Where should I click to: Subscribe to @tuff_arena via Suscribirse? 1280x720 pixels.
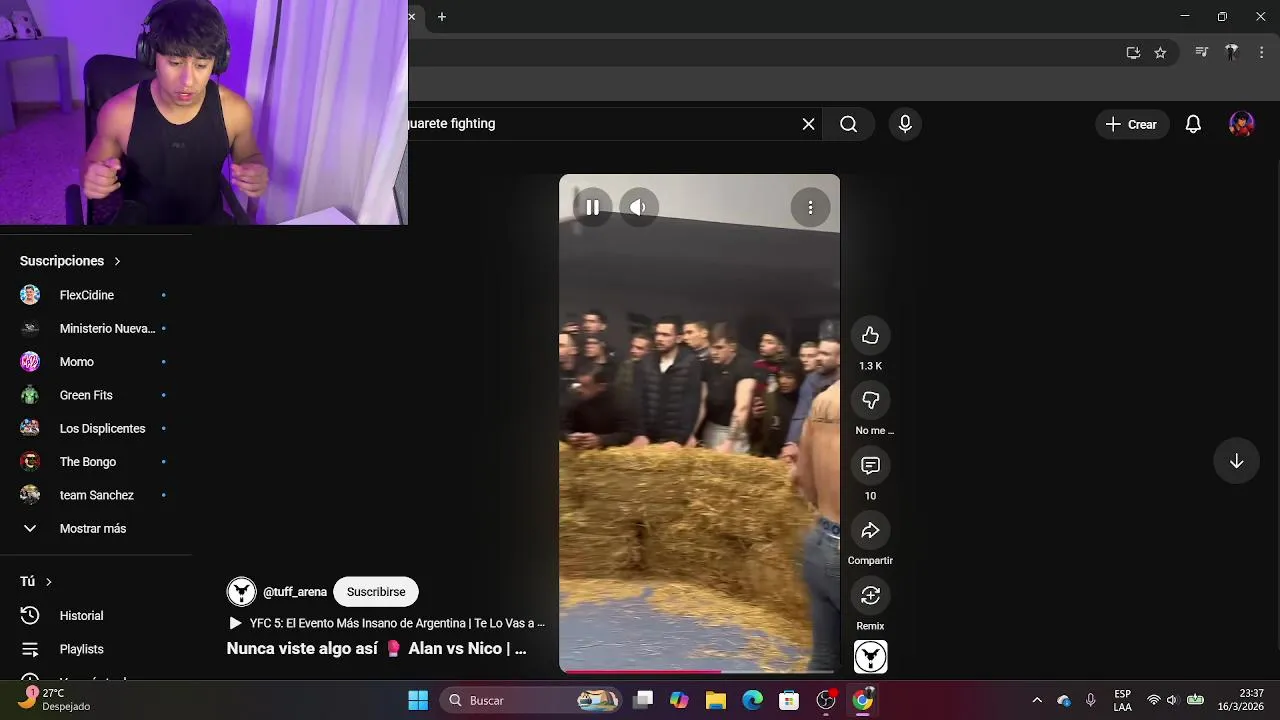(x=376, y=592)
